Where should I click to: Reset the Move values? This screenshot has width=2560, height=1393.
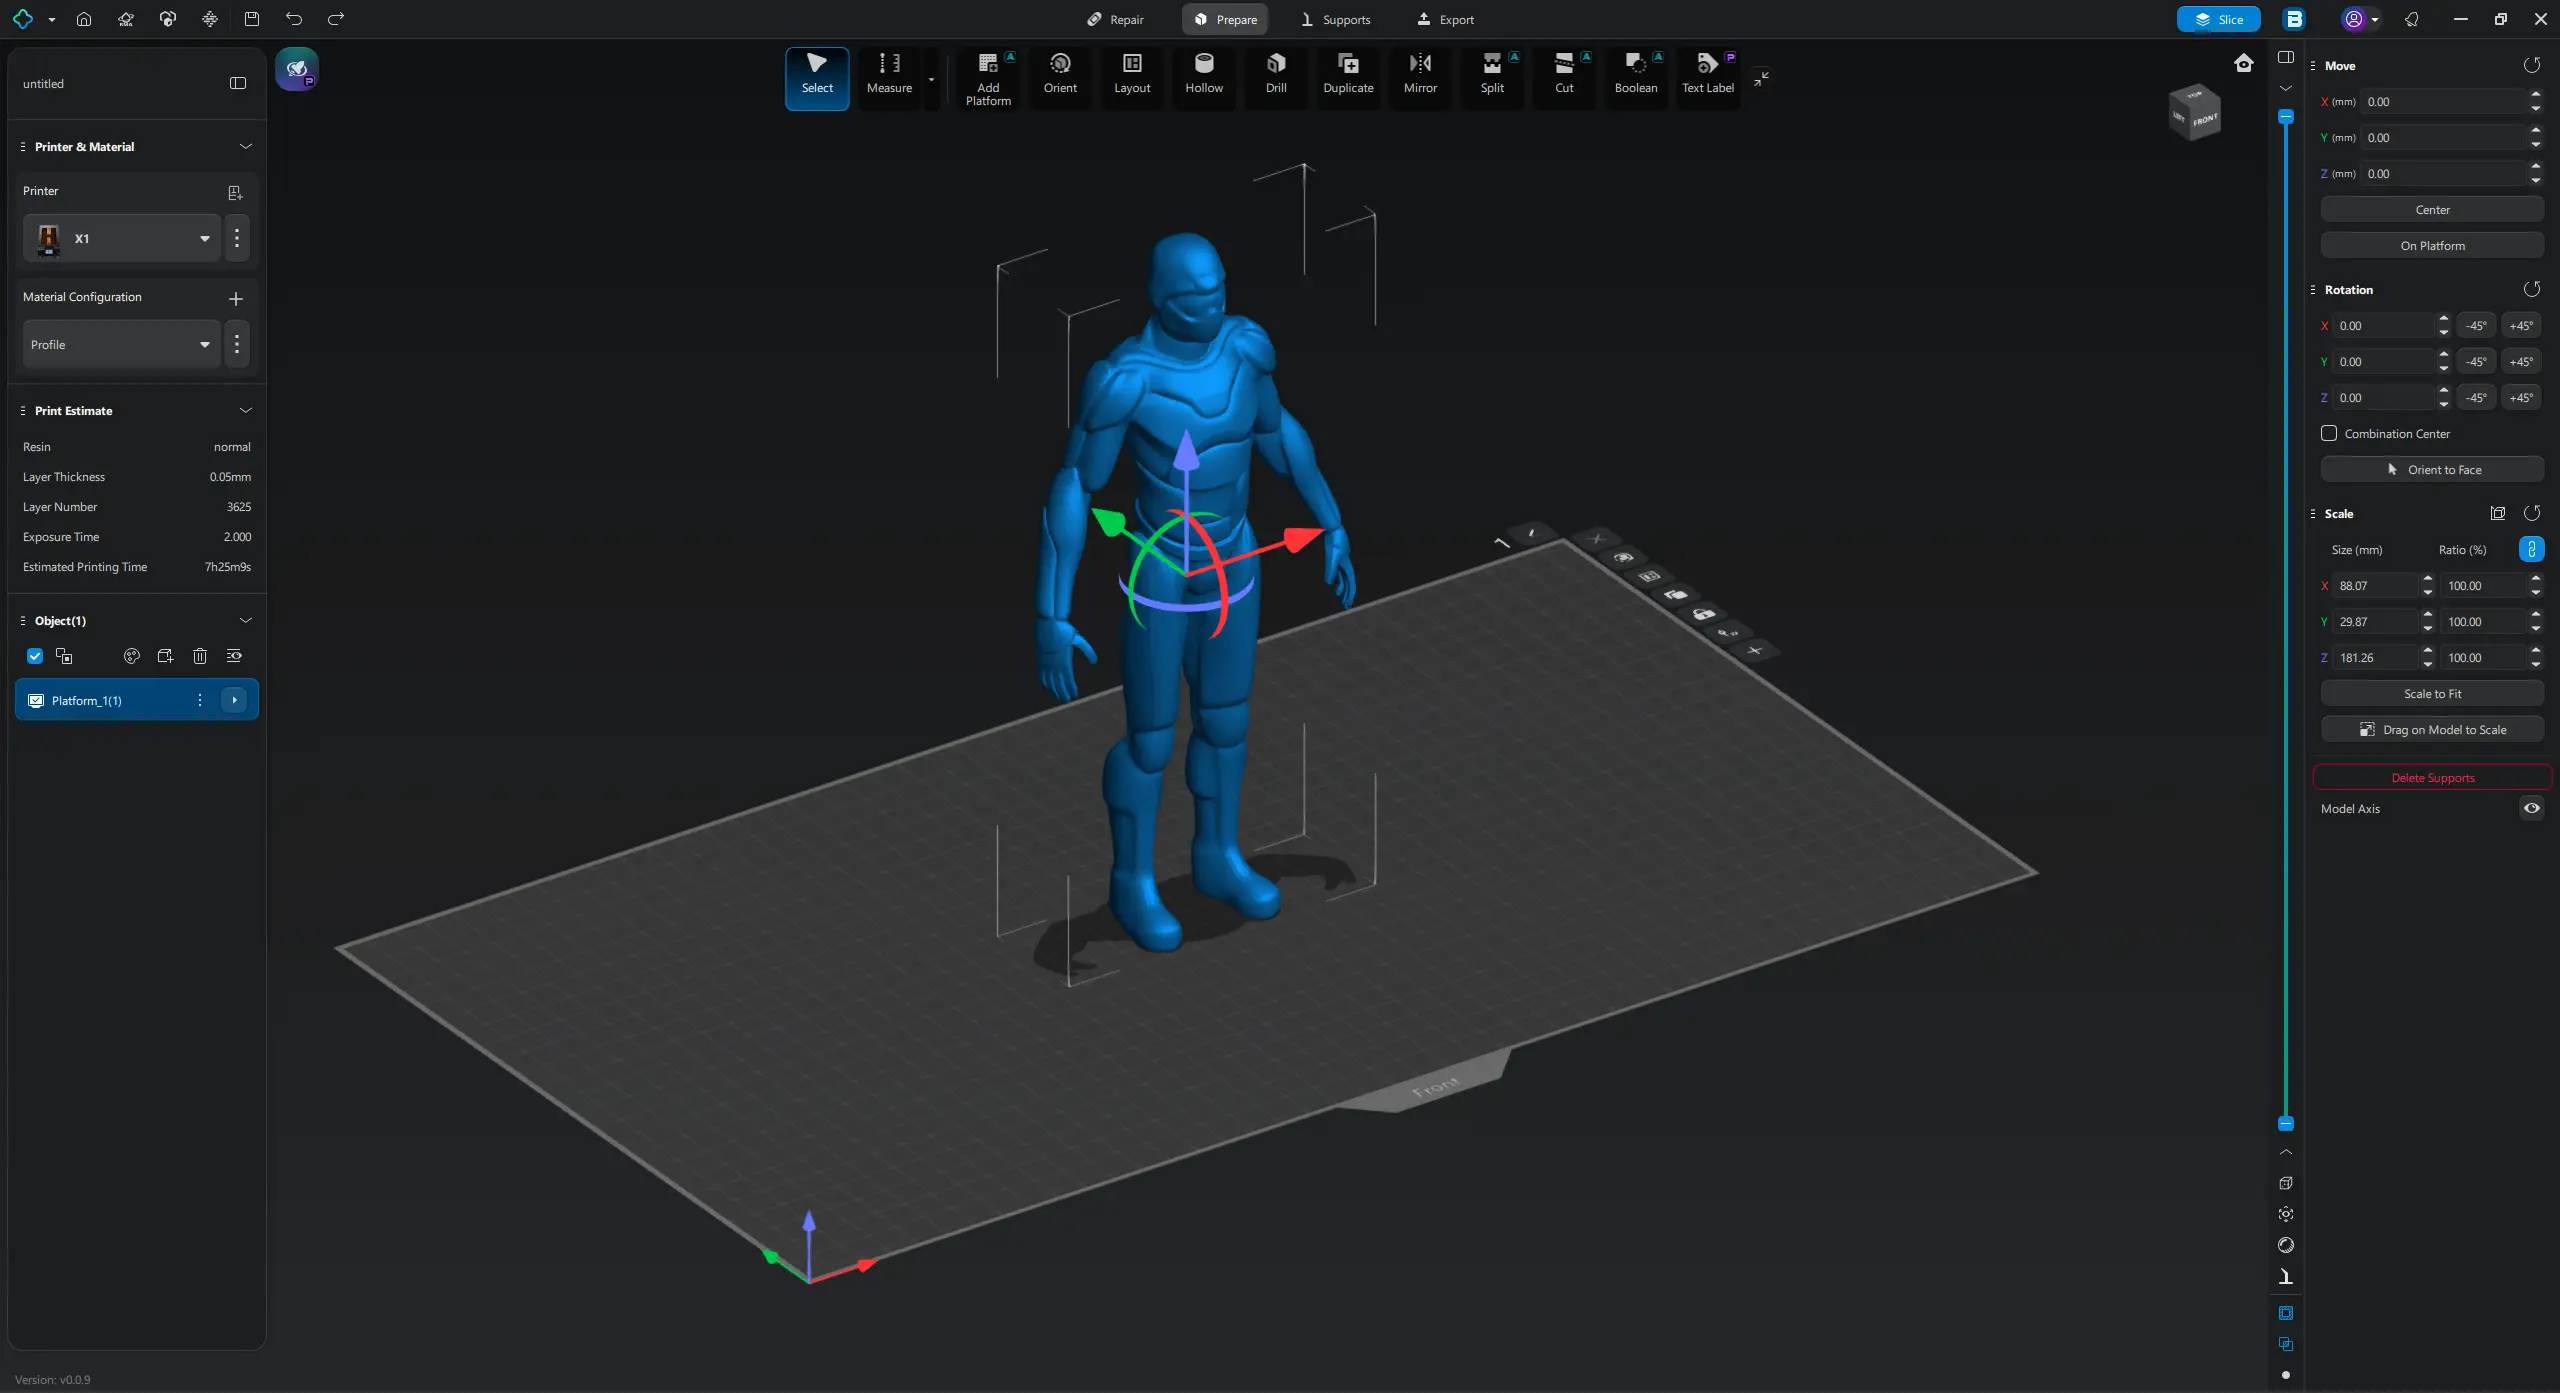click(2532, 65)
